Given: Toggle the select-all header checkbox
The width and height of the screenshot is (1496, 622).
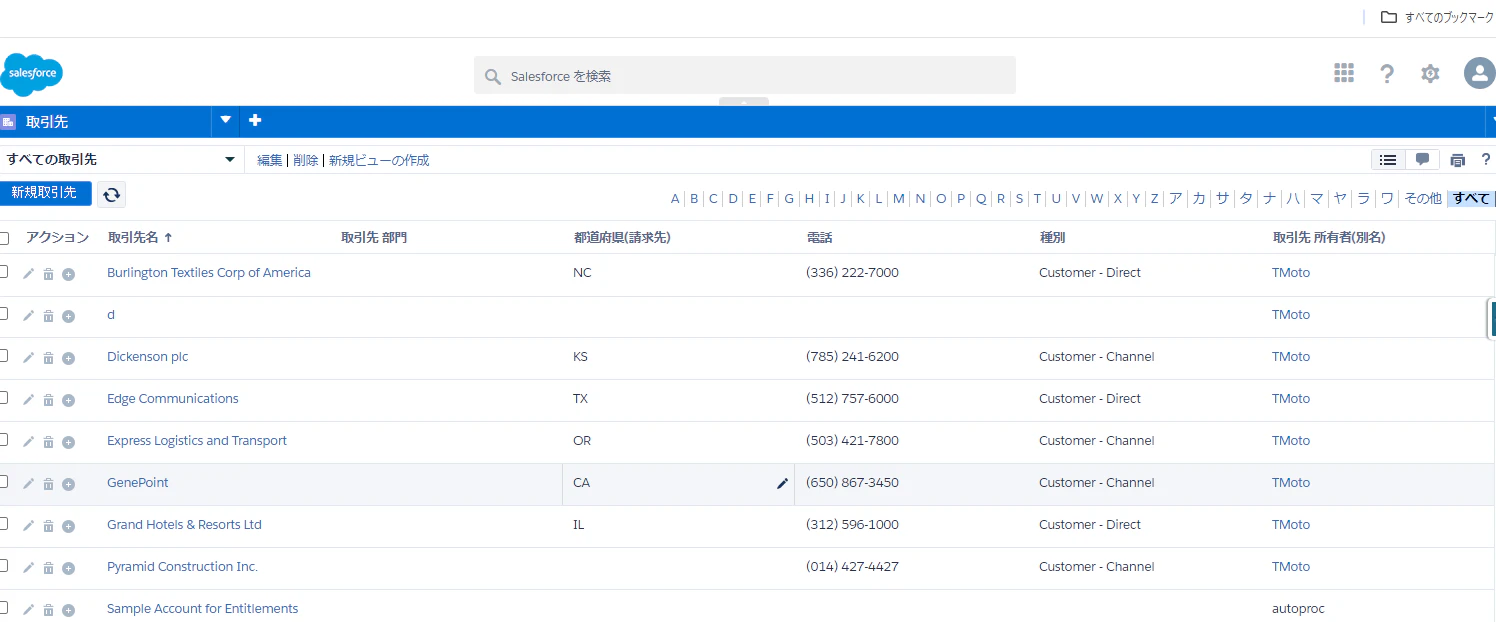Looking at the screenshot, I should tap(4, 238).
